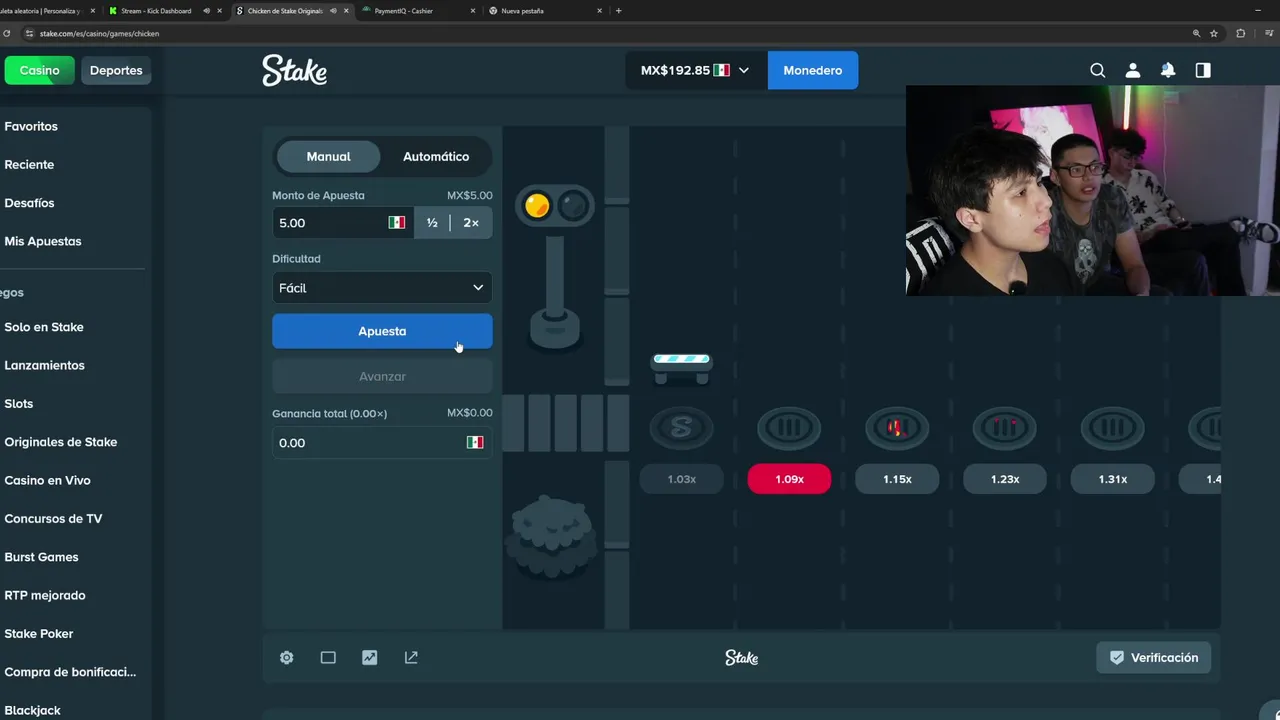Click the Mexican flag in total profit field
The height and width of the screenshot is (720, 1280).
coord(475,442)
